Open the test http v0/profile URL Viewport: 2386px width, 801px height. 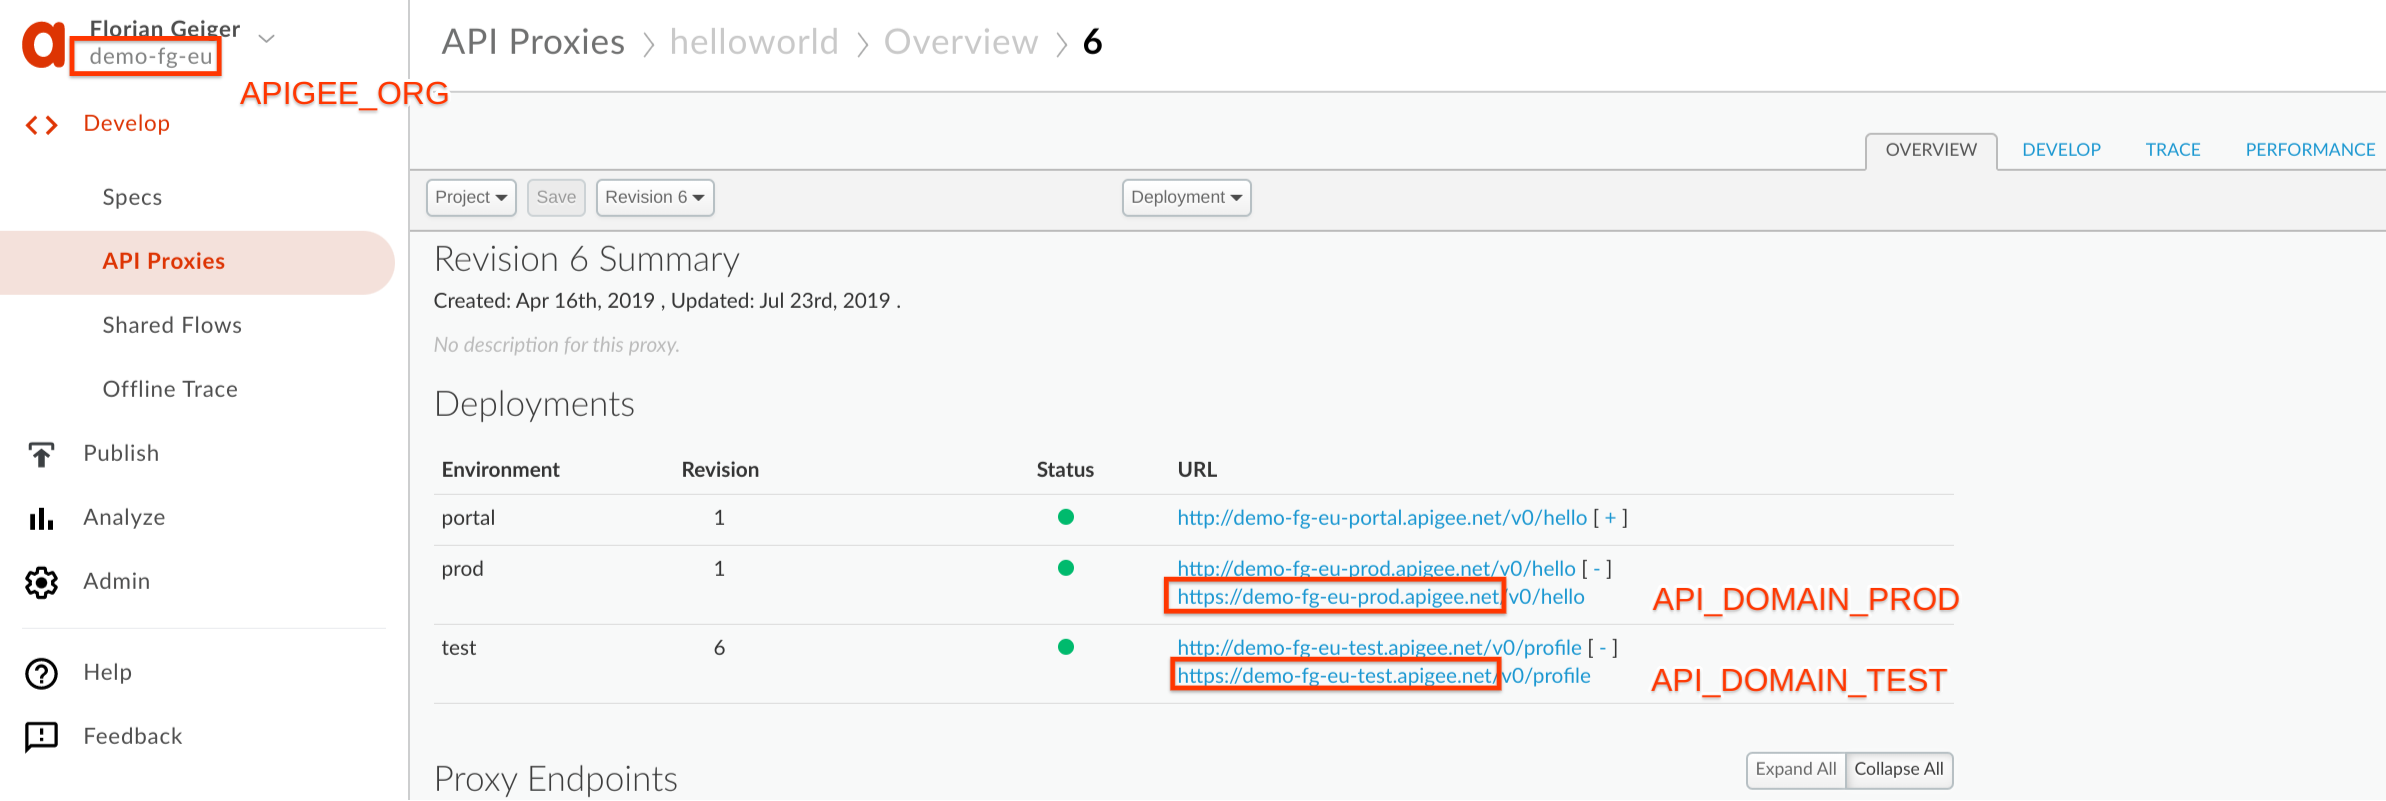[1379, 648]
